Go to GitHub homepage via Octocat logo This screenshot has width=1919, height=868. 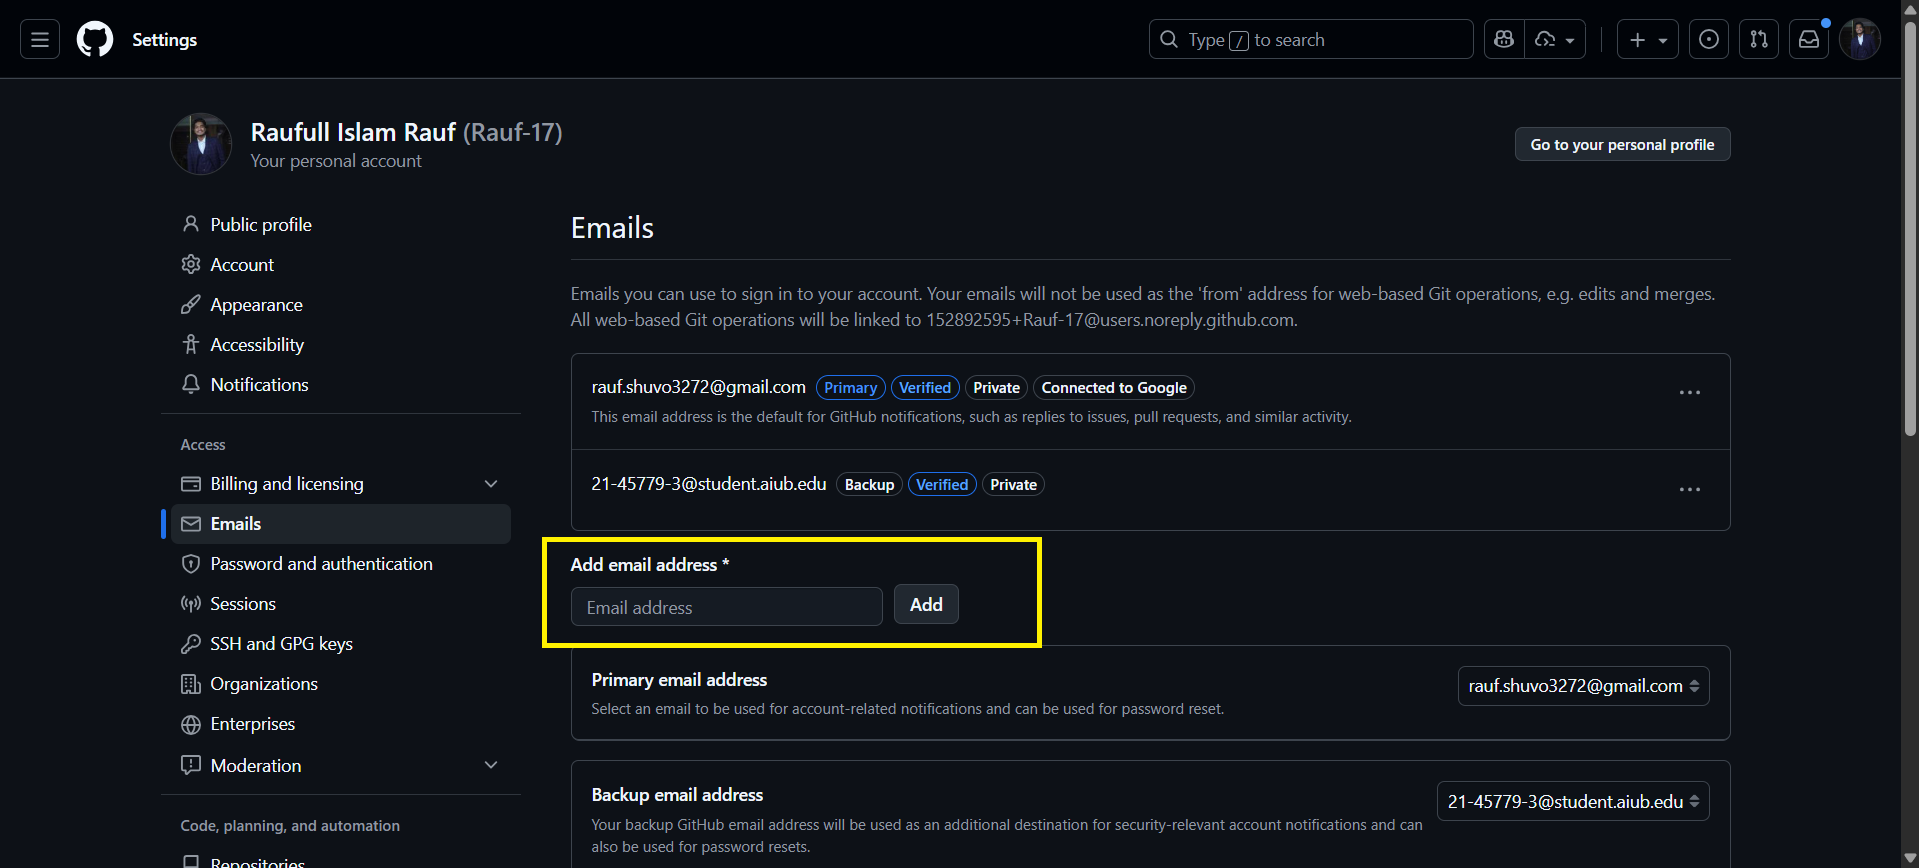(x=95, y=40)
